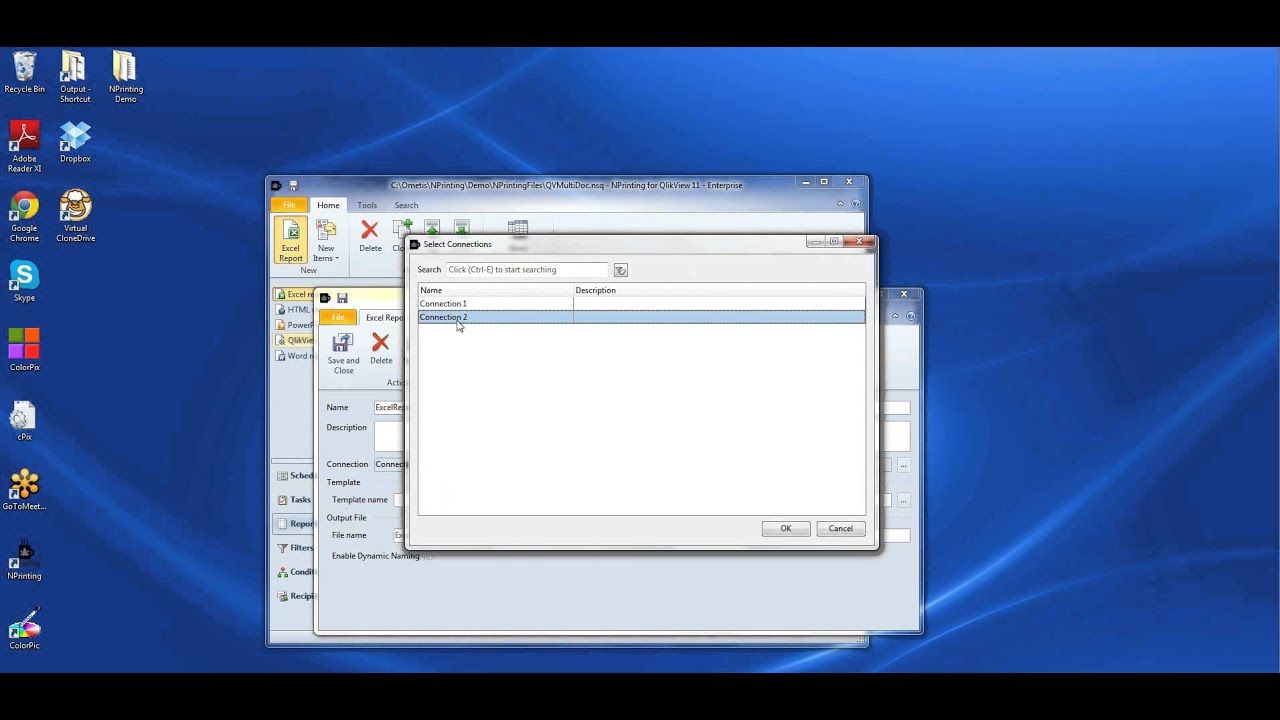Screen dimensions: 1280x720
Task: Launch ColorPic desktop icon
Action: 24,629
